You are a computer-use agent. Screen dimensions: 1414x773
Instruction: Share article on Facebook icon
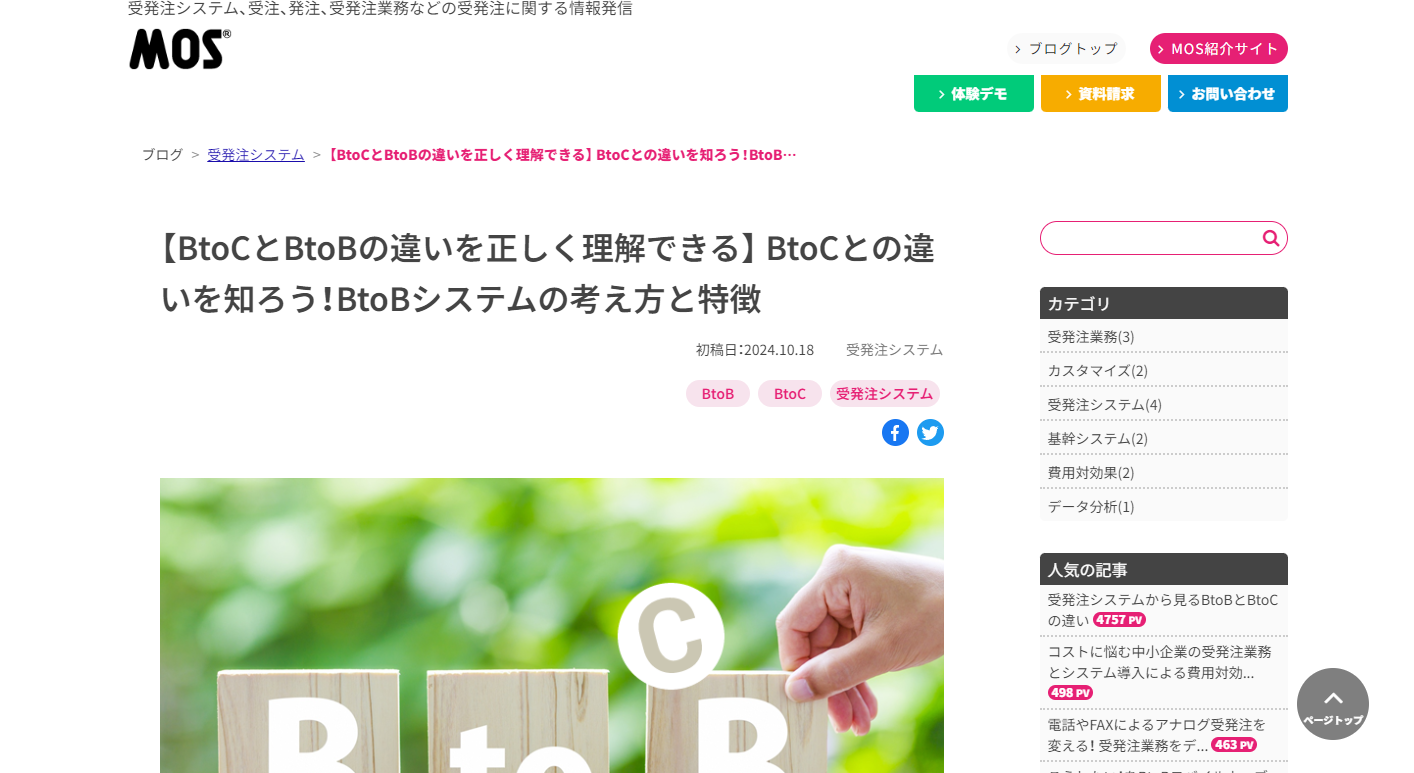[895, 432]
